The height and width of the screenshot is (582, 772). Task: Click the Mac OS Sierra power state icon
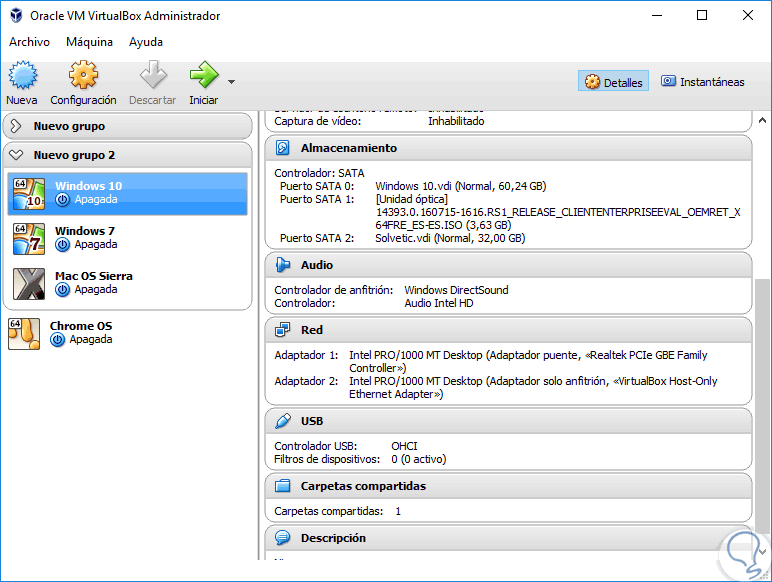tap(63, 290)
